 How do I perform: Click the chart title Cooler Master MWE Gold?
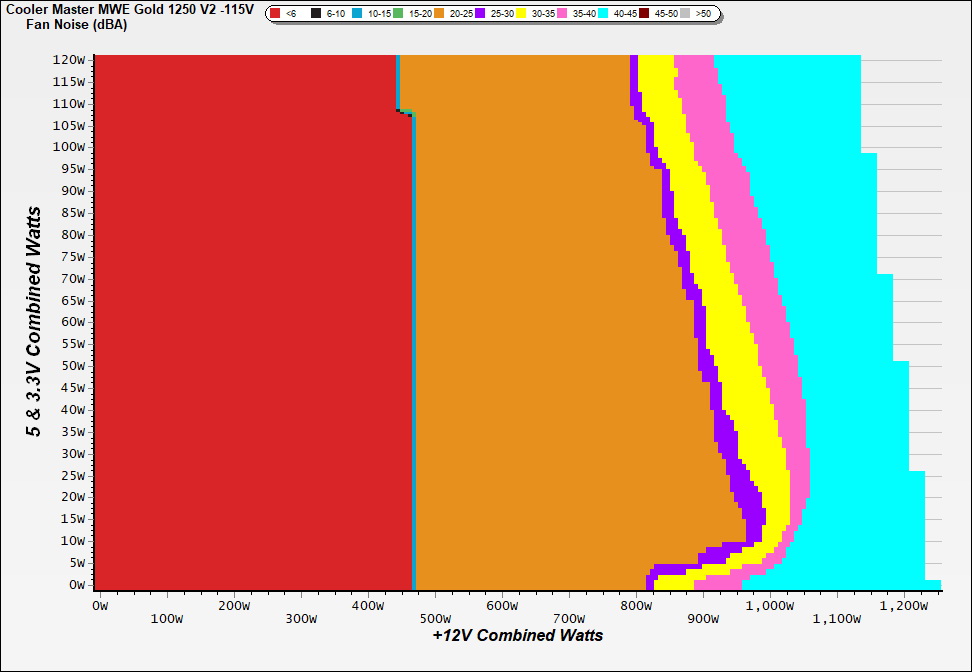pyautogui.click(x=129, y=9)
